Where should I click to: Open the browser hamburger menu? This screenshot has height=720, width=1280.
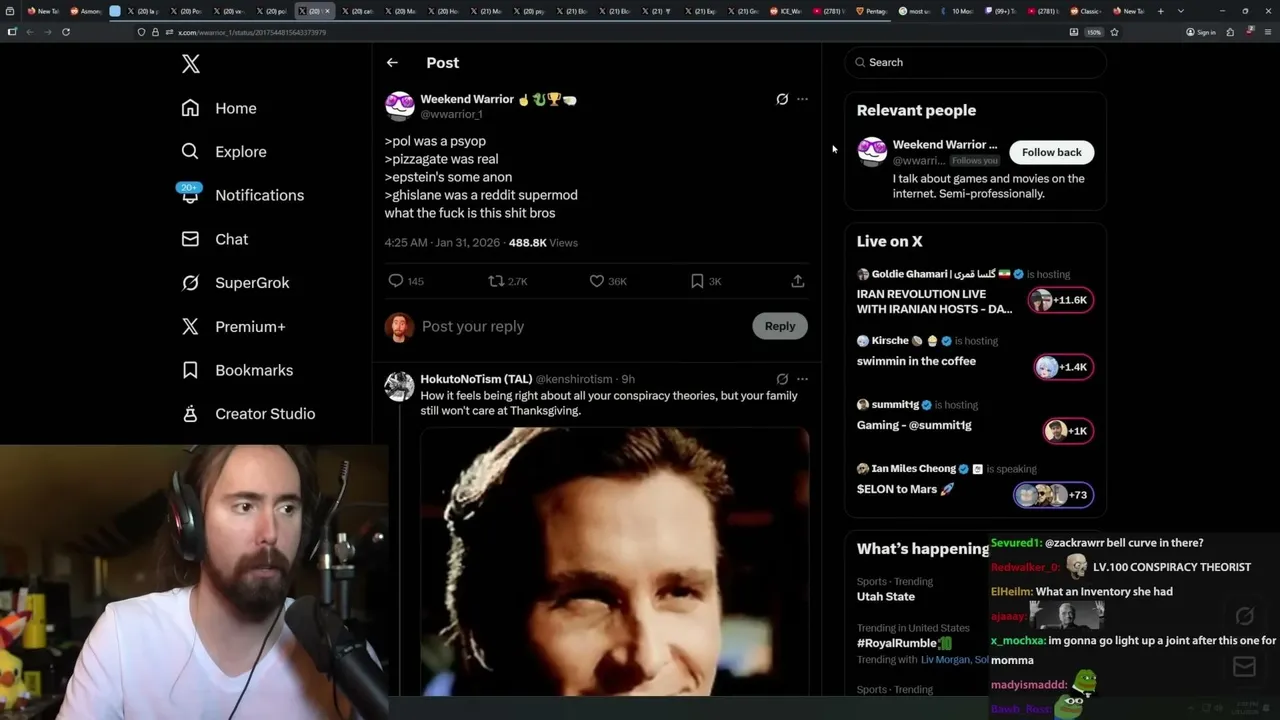(1267, 32)
